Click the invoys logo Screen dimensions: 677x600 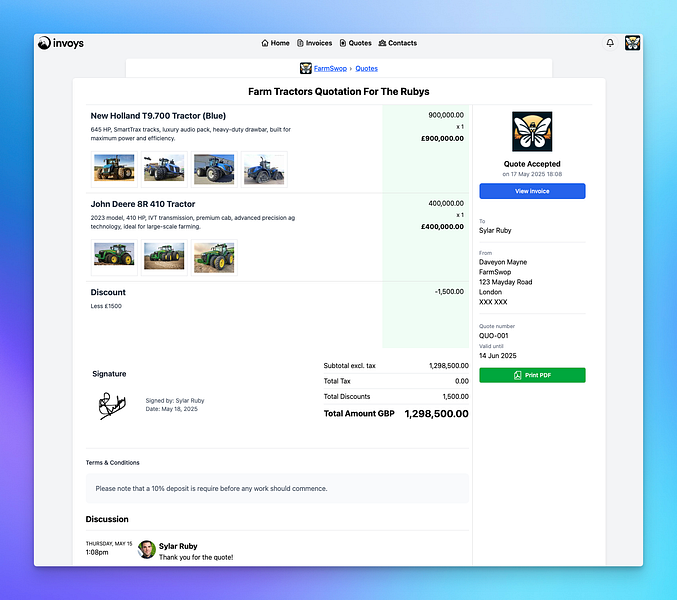(x=61, y=43)
